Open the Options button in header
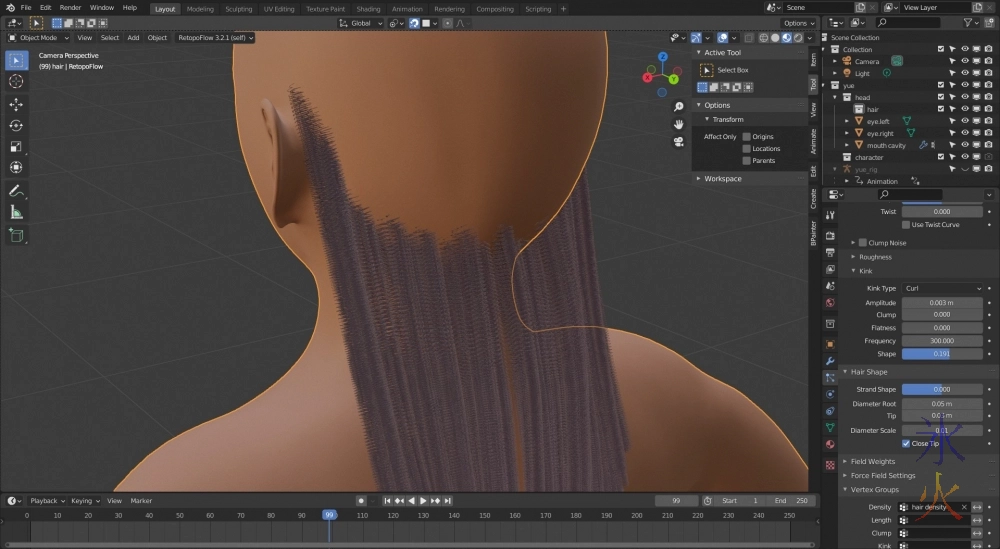This screenshot has height=549, width=1000. click(798, 23)
